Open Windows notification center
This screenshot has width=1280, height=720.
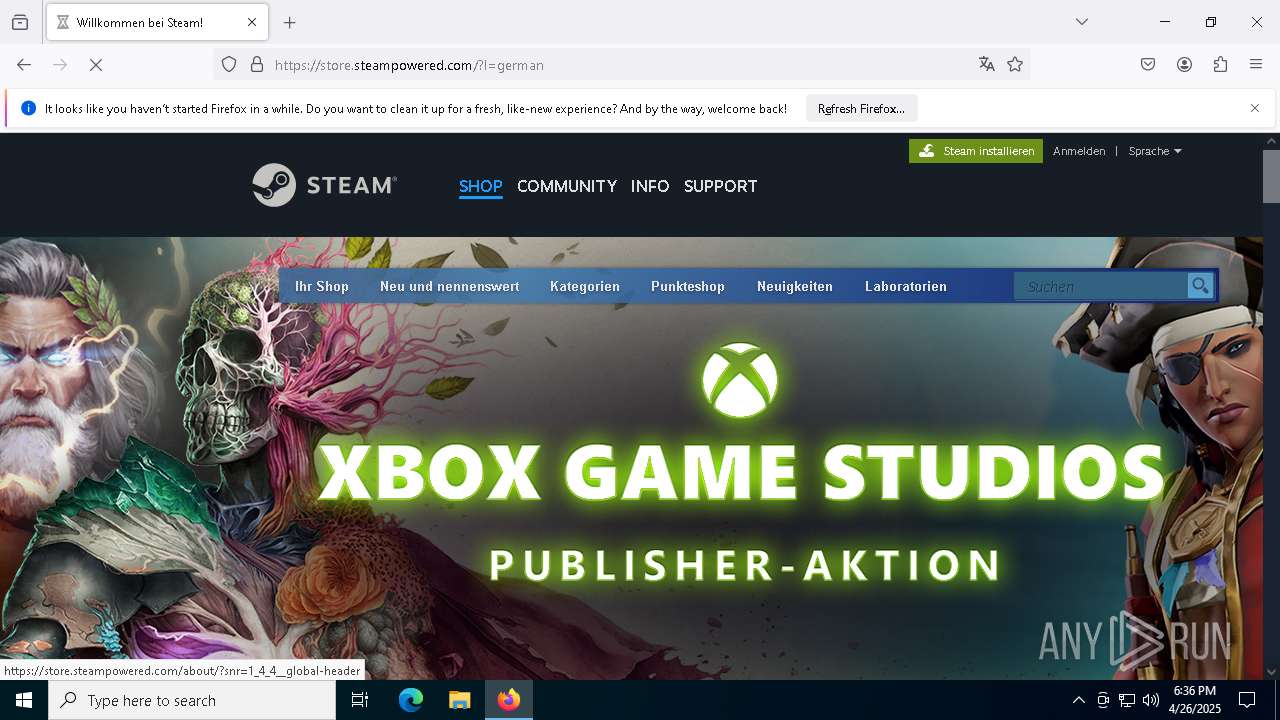[1247, 700]
